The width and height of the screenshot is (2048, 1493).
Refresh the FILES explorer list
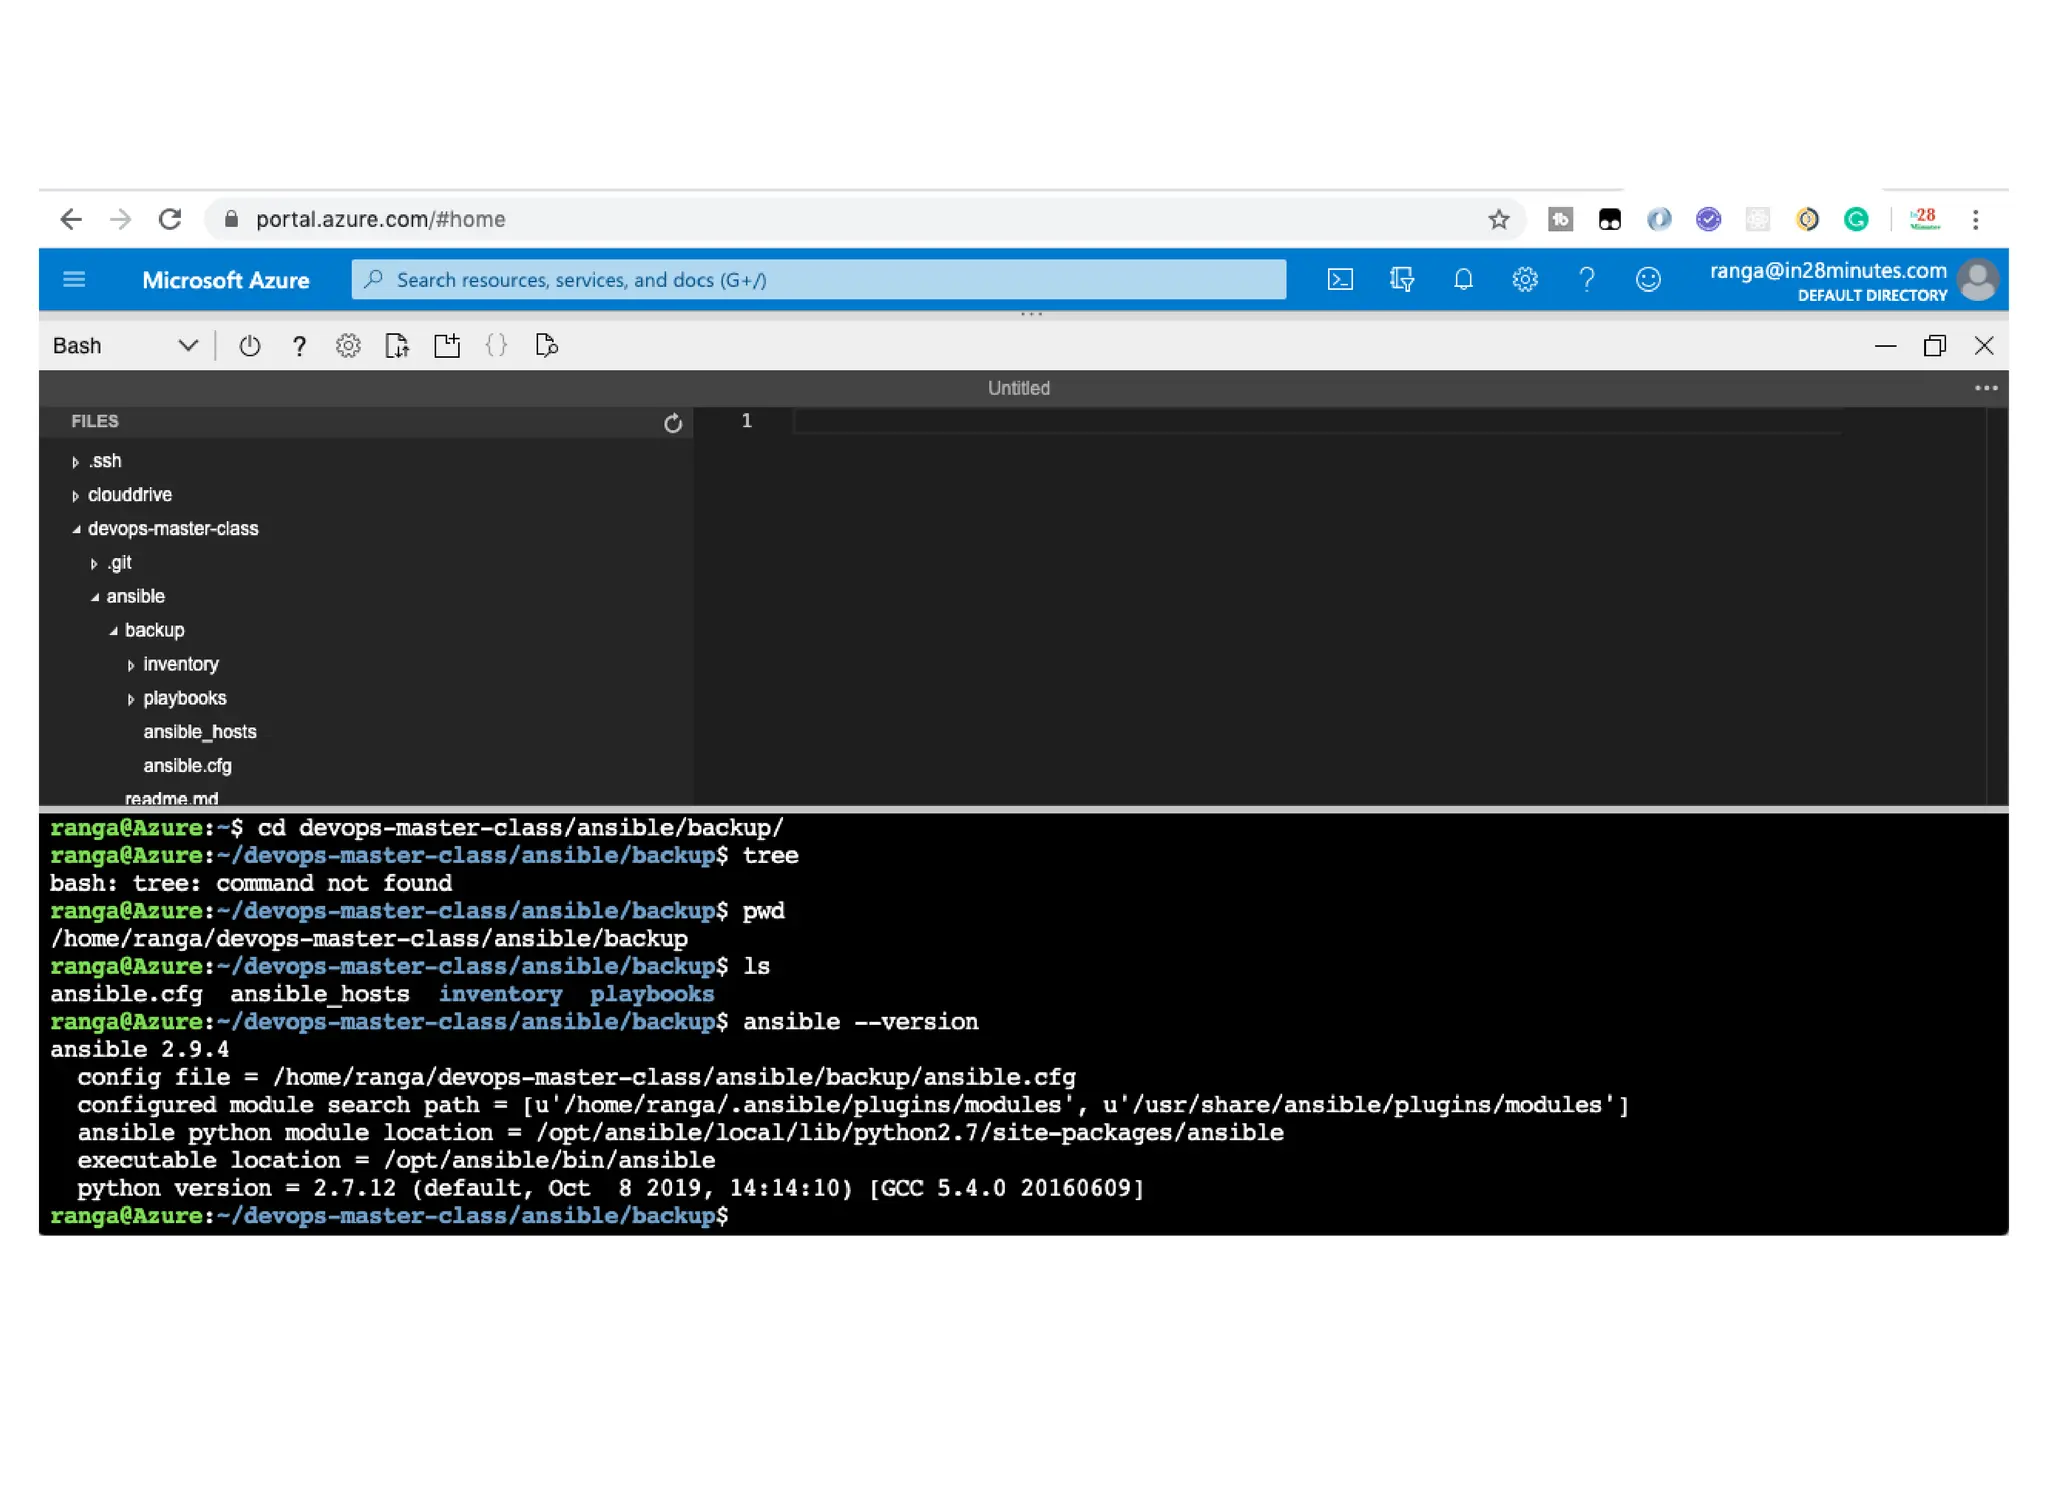pos(672,423)
